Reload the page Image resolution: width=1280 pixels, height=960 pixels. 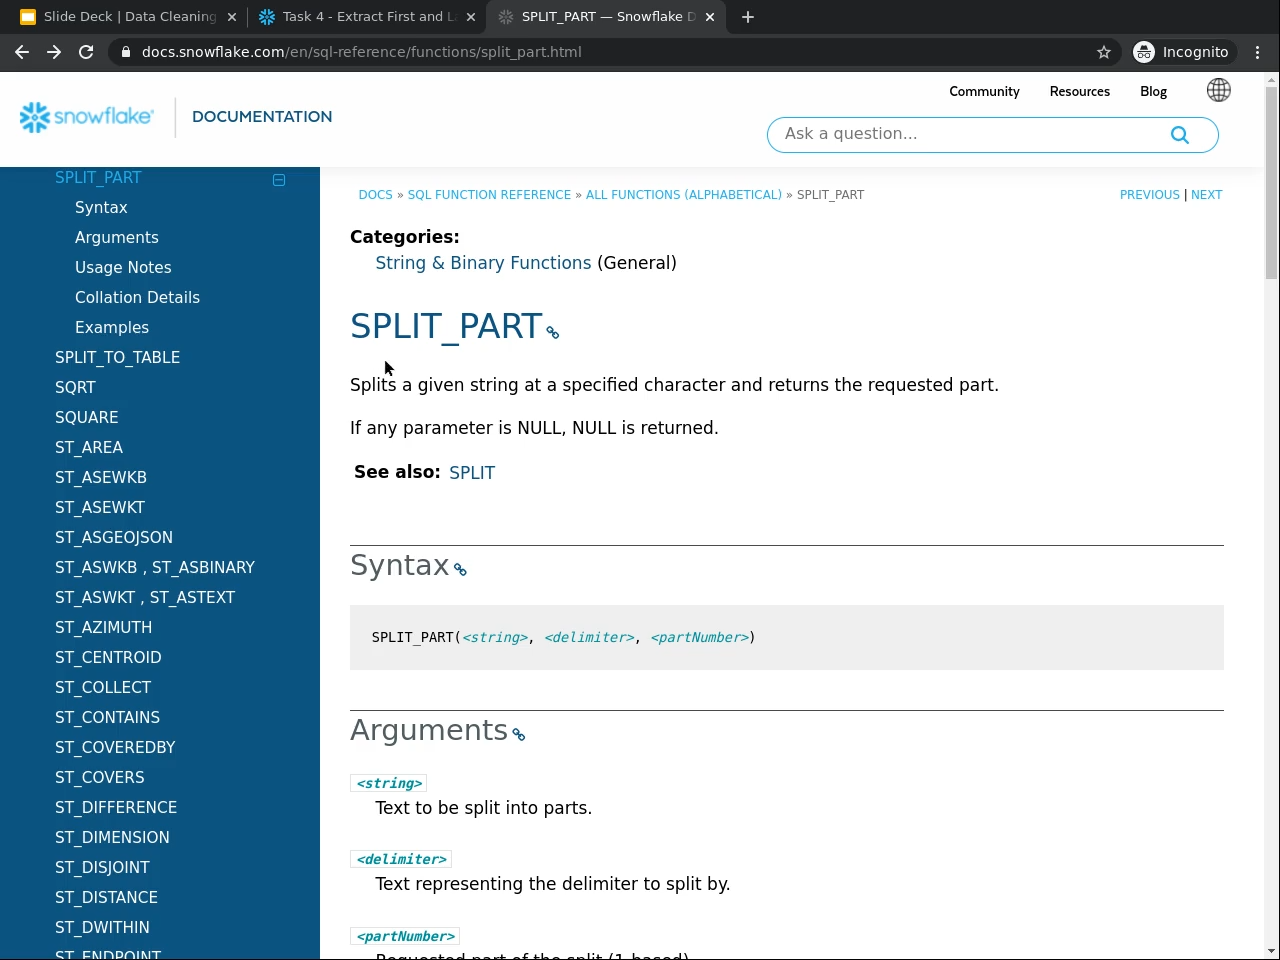(x=86, y=52)
